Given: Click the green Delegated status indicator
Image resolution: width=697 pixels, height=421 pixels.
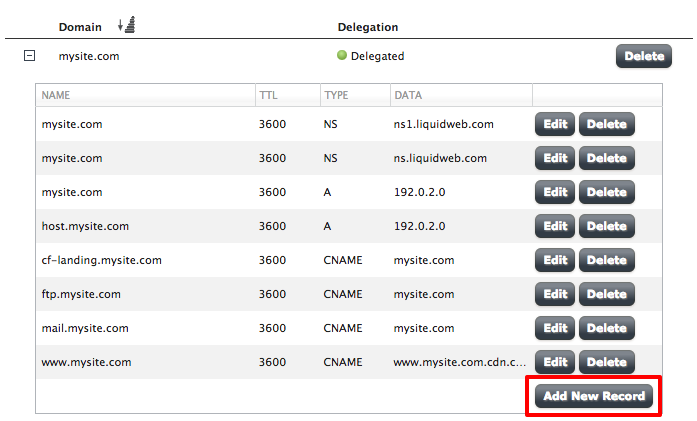Looking at the screenshot, I should click(x=342, y=56).
